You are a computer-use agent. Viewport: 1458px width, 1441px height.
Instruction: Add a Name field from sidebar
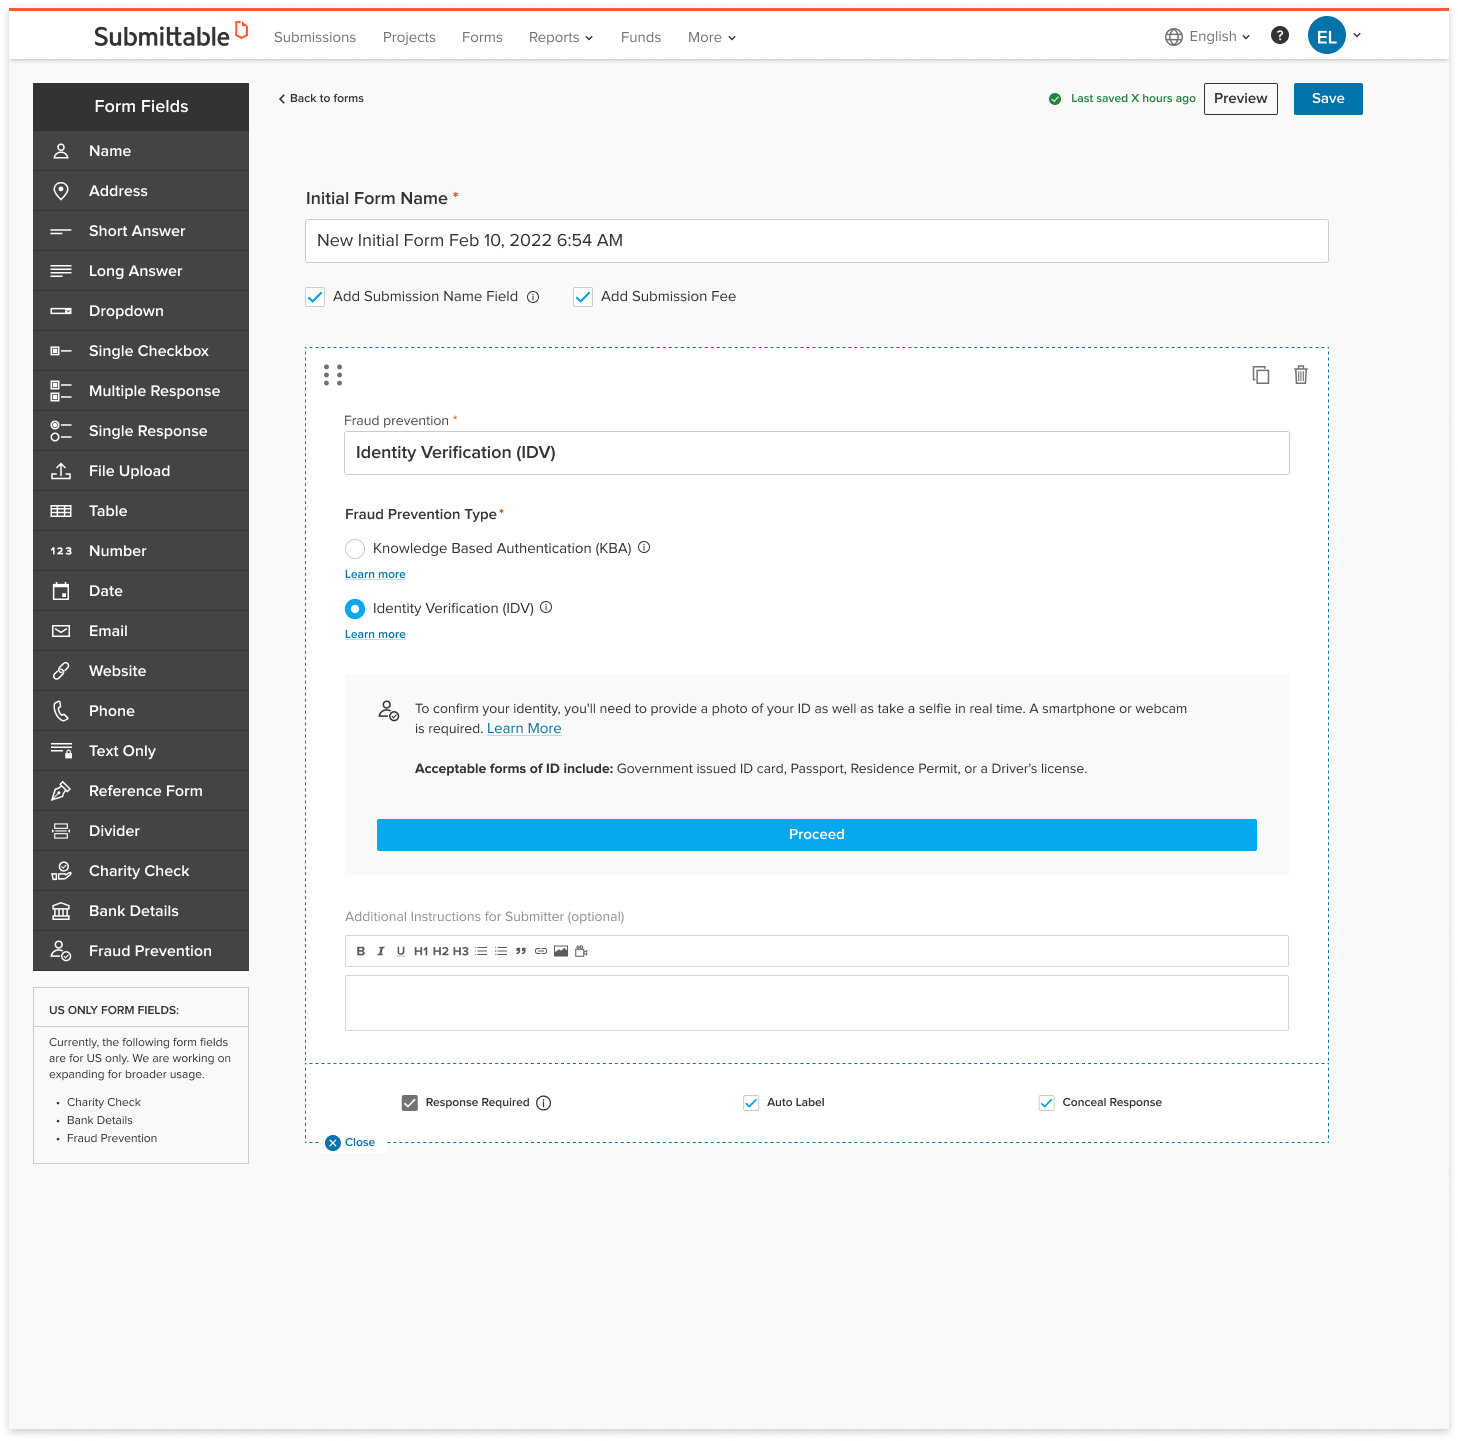(141, 151)
